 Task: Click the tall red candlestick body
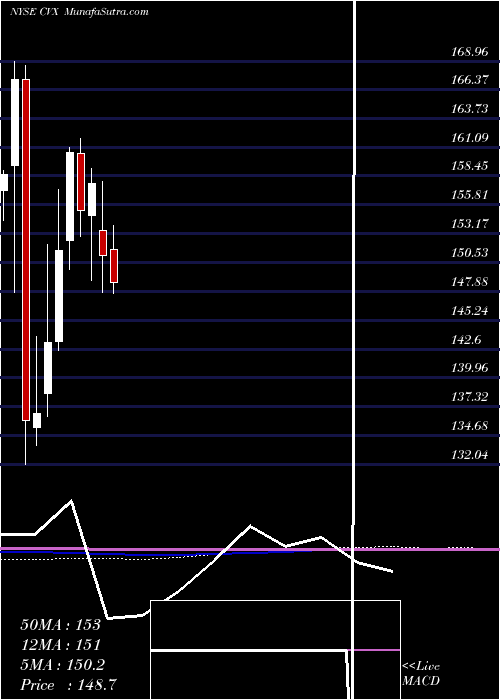point(26,250)
